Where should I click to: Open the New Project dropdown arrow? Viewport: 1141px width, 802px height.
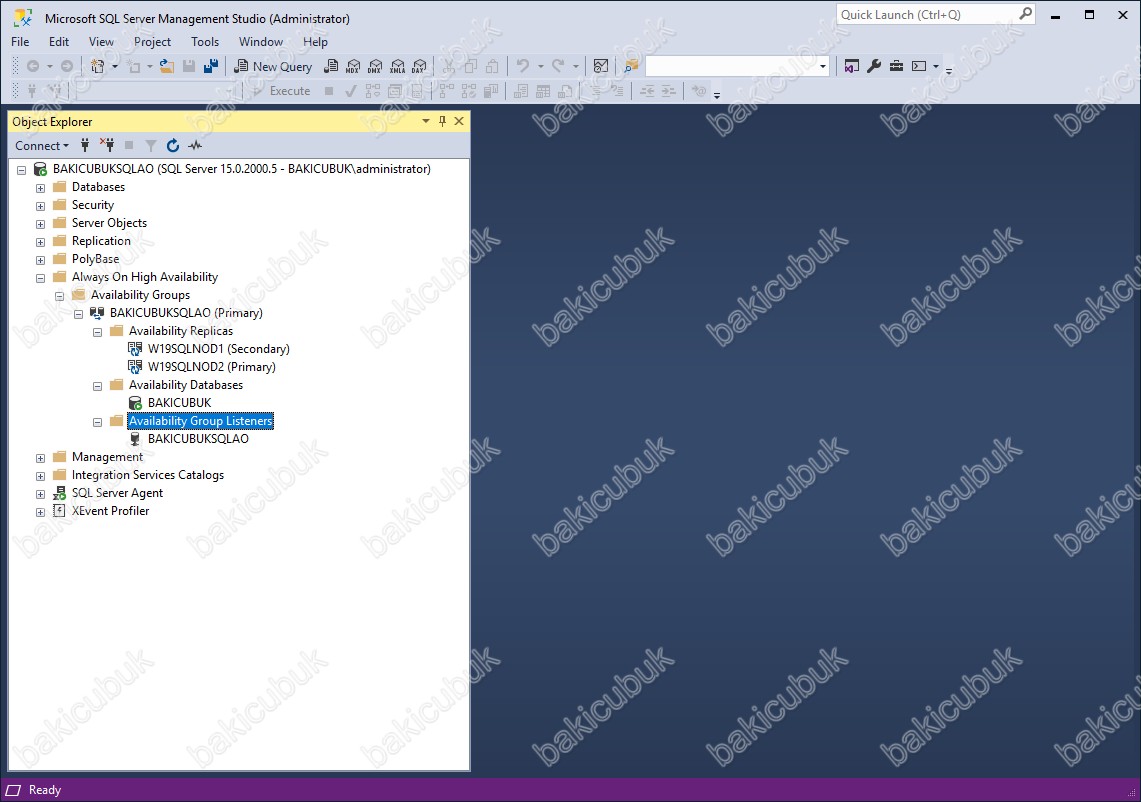click(114, 66)
